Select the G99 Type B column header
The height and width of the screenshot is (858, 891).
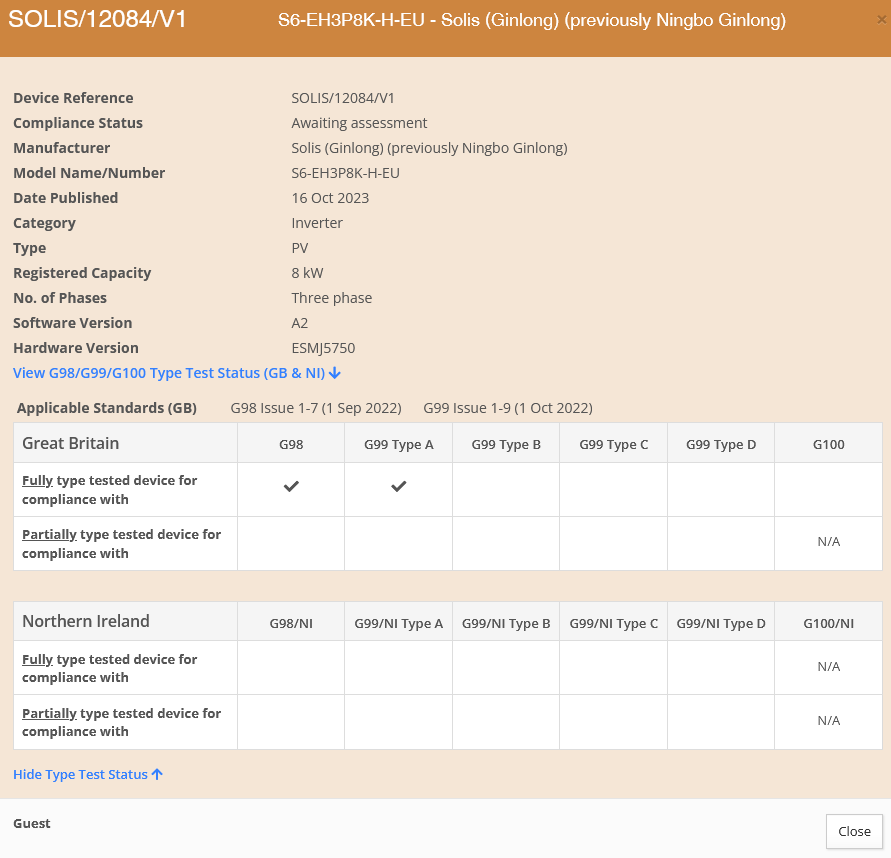506,444
